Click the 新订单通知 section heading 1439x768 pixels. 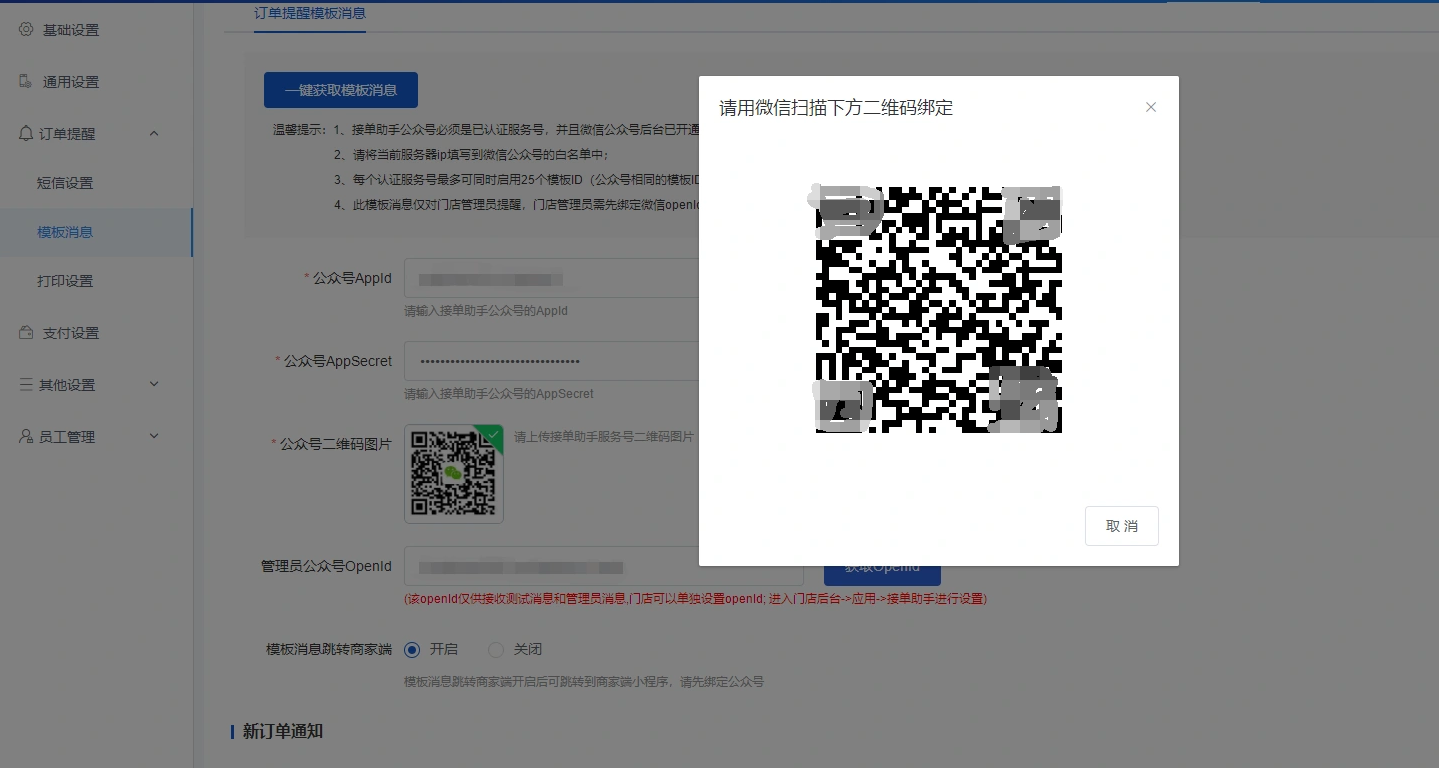[x=283, y=731]
